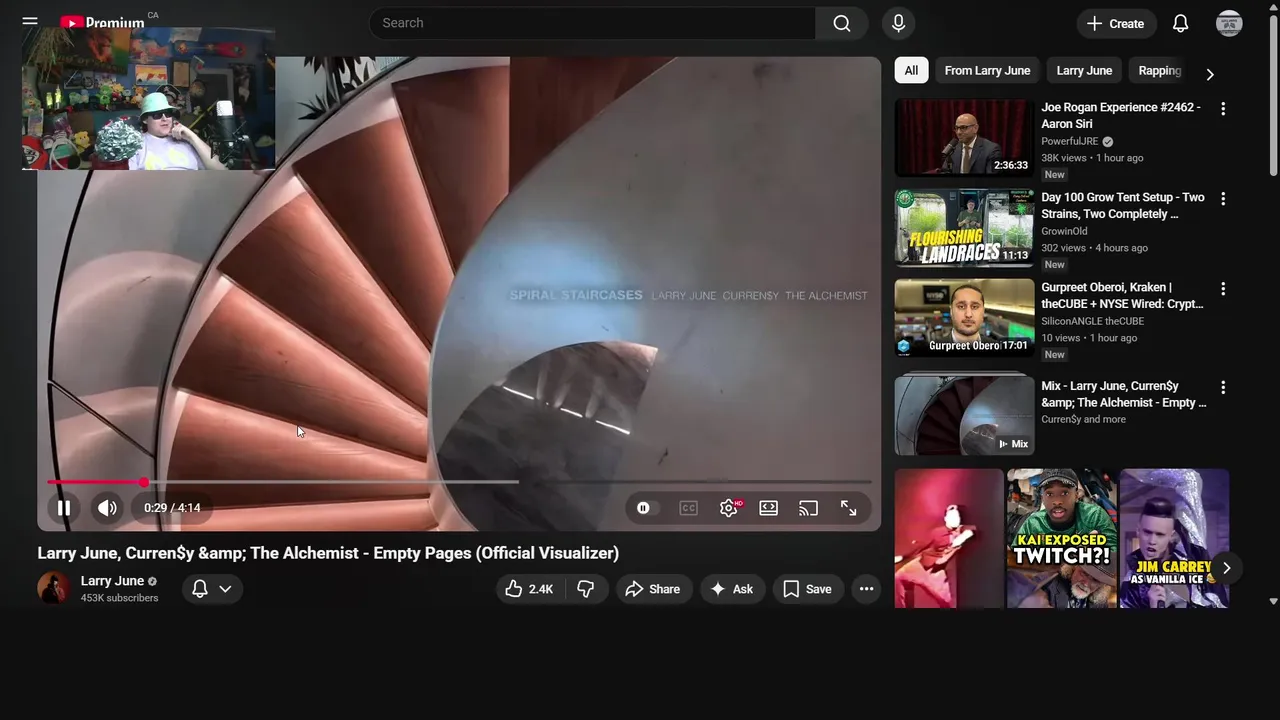1280x720 pixels.
Task: Open options for Gurpreet Oberoi video
Action: point(1222,288)
